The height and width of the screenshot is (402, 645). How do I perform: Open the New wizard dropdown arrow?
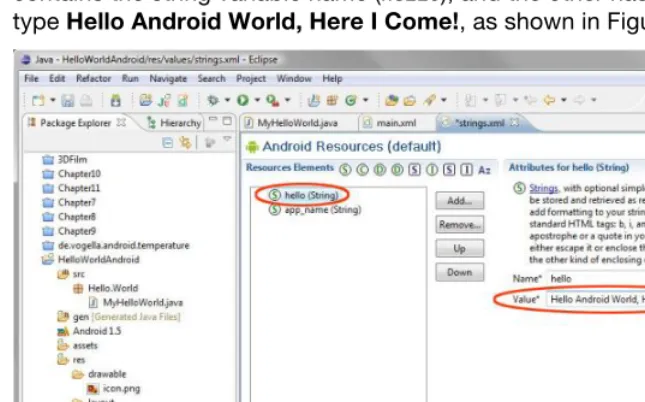pyautogui.click(x=53, y=100)
